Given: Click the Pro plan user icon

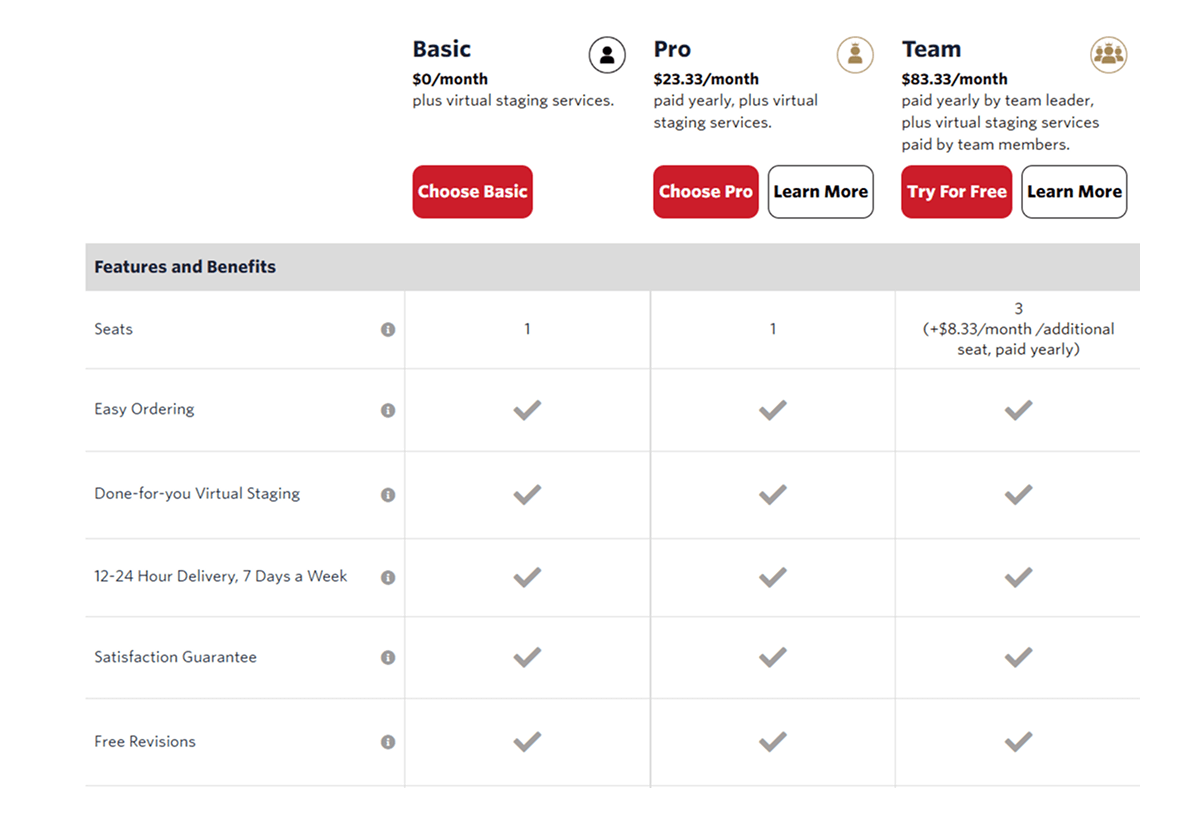Looking at the screenshot, I should click(854, 55).
